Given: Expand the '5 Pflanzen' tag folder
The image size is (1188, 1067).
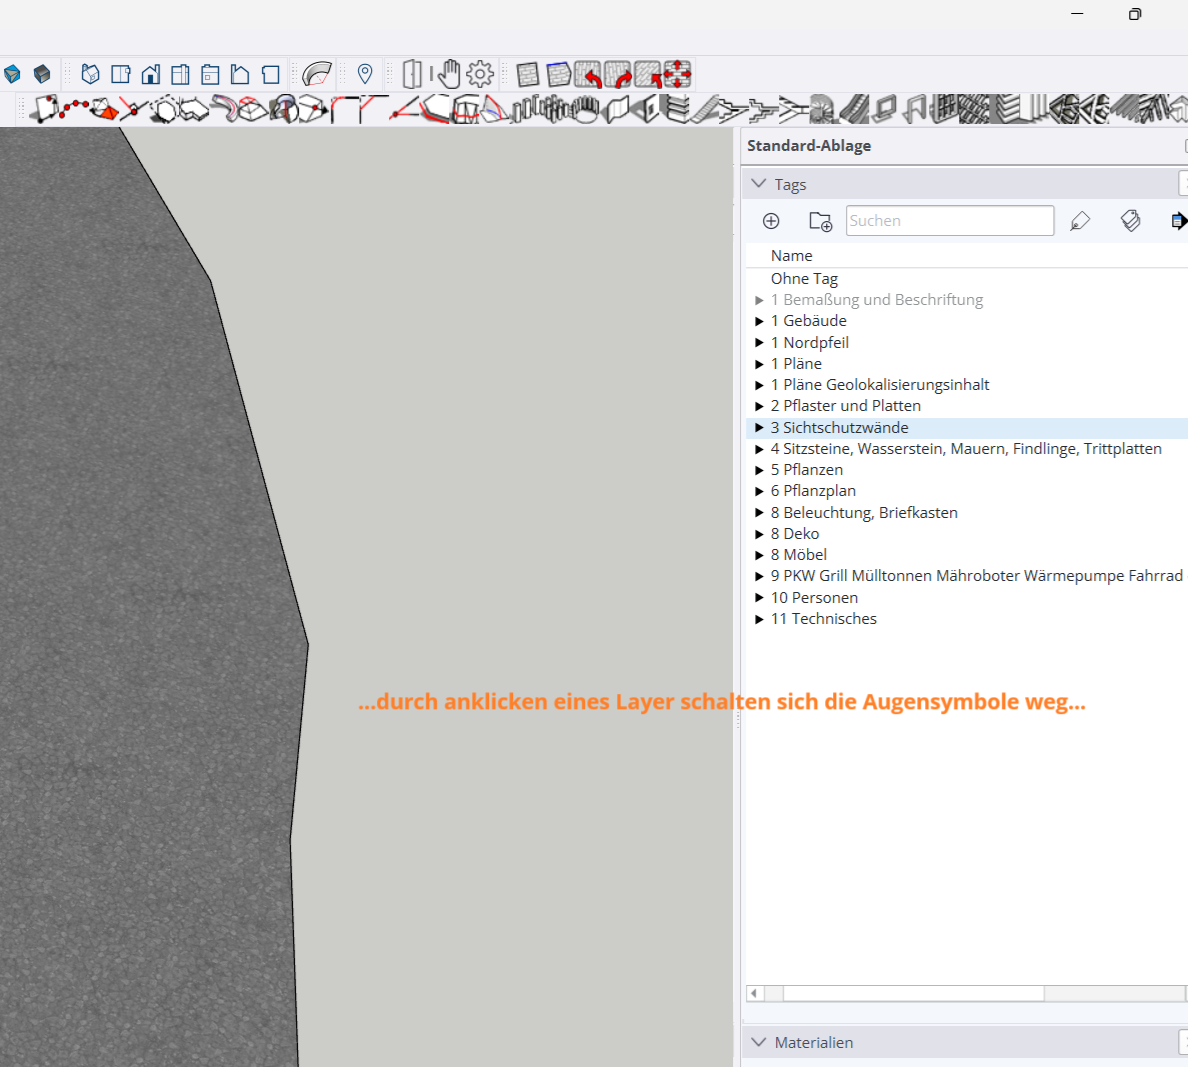Looking at the screenshot, I should coord(759,470).
